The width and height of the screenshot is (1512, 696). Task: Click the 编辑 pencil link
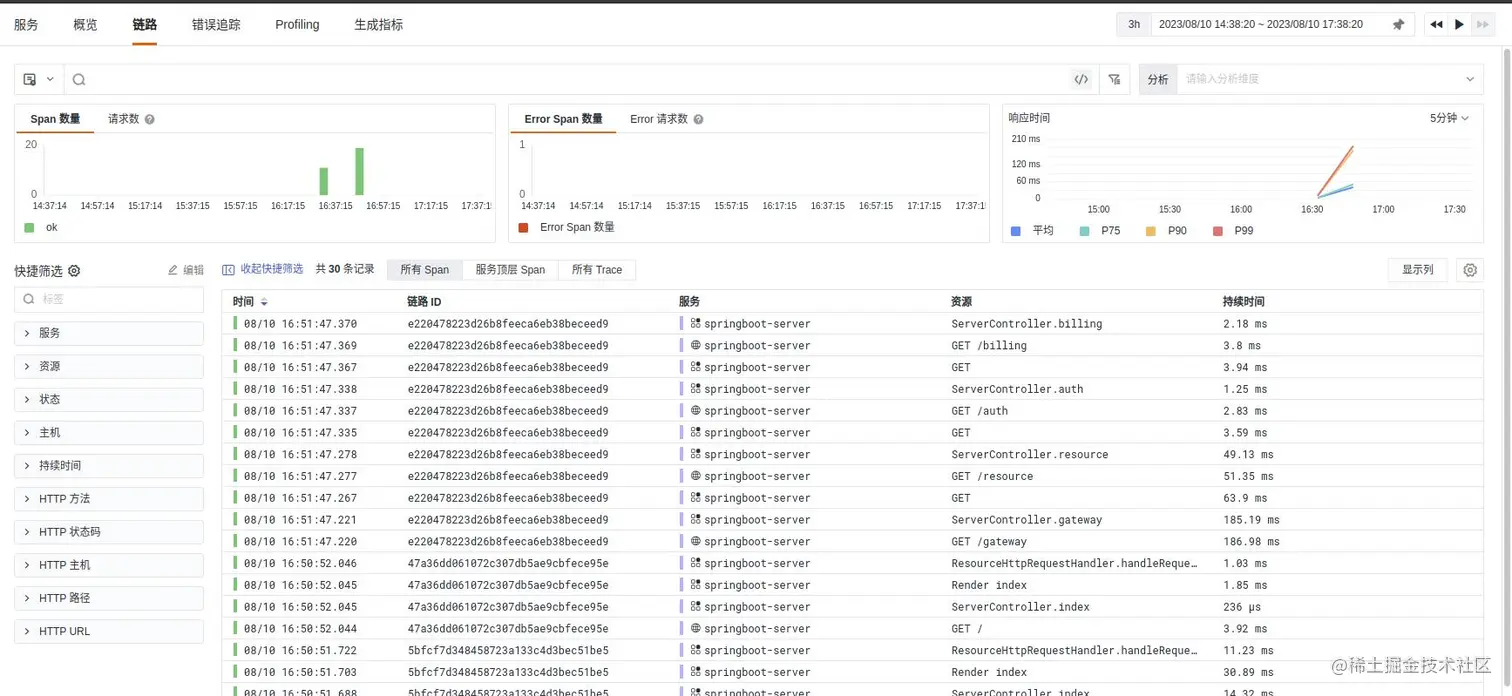[186, 270]
